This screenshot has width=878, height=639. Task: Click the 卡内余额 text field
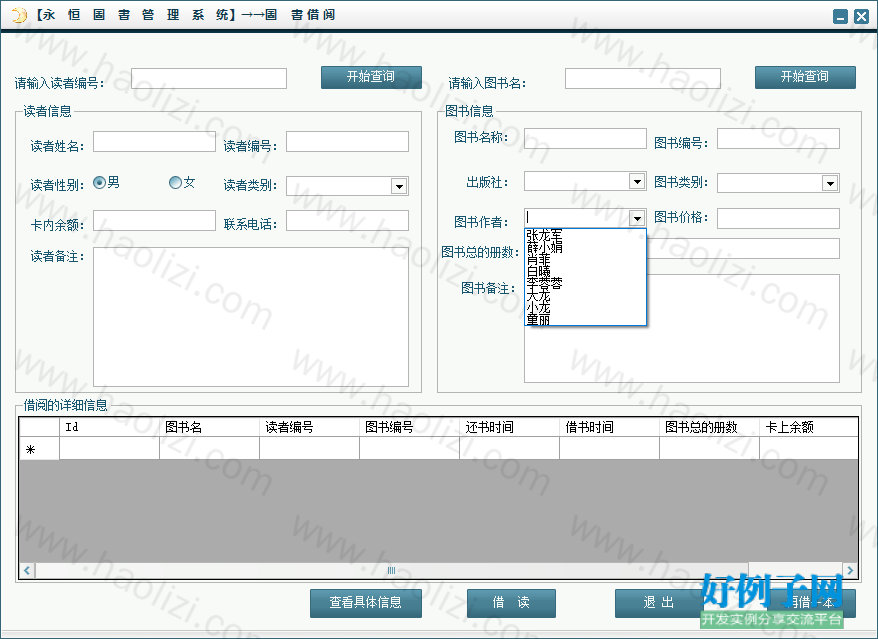coord(155,221)
